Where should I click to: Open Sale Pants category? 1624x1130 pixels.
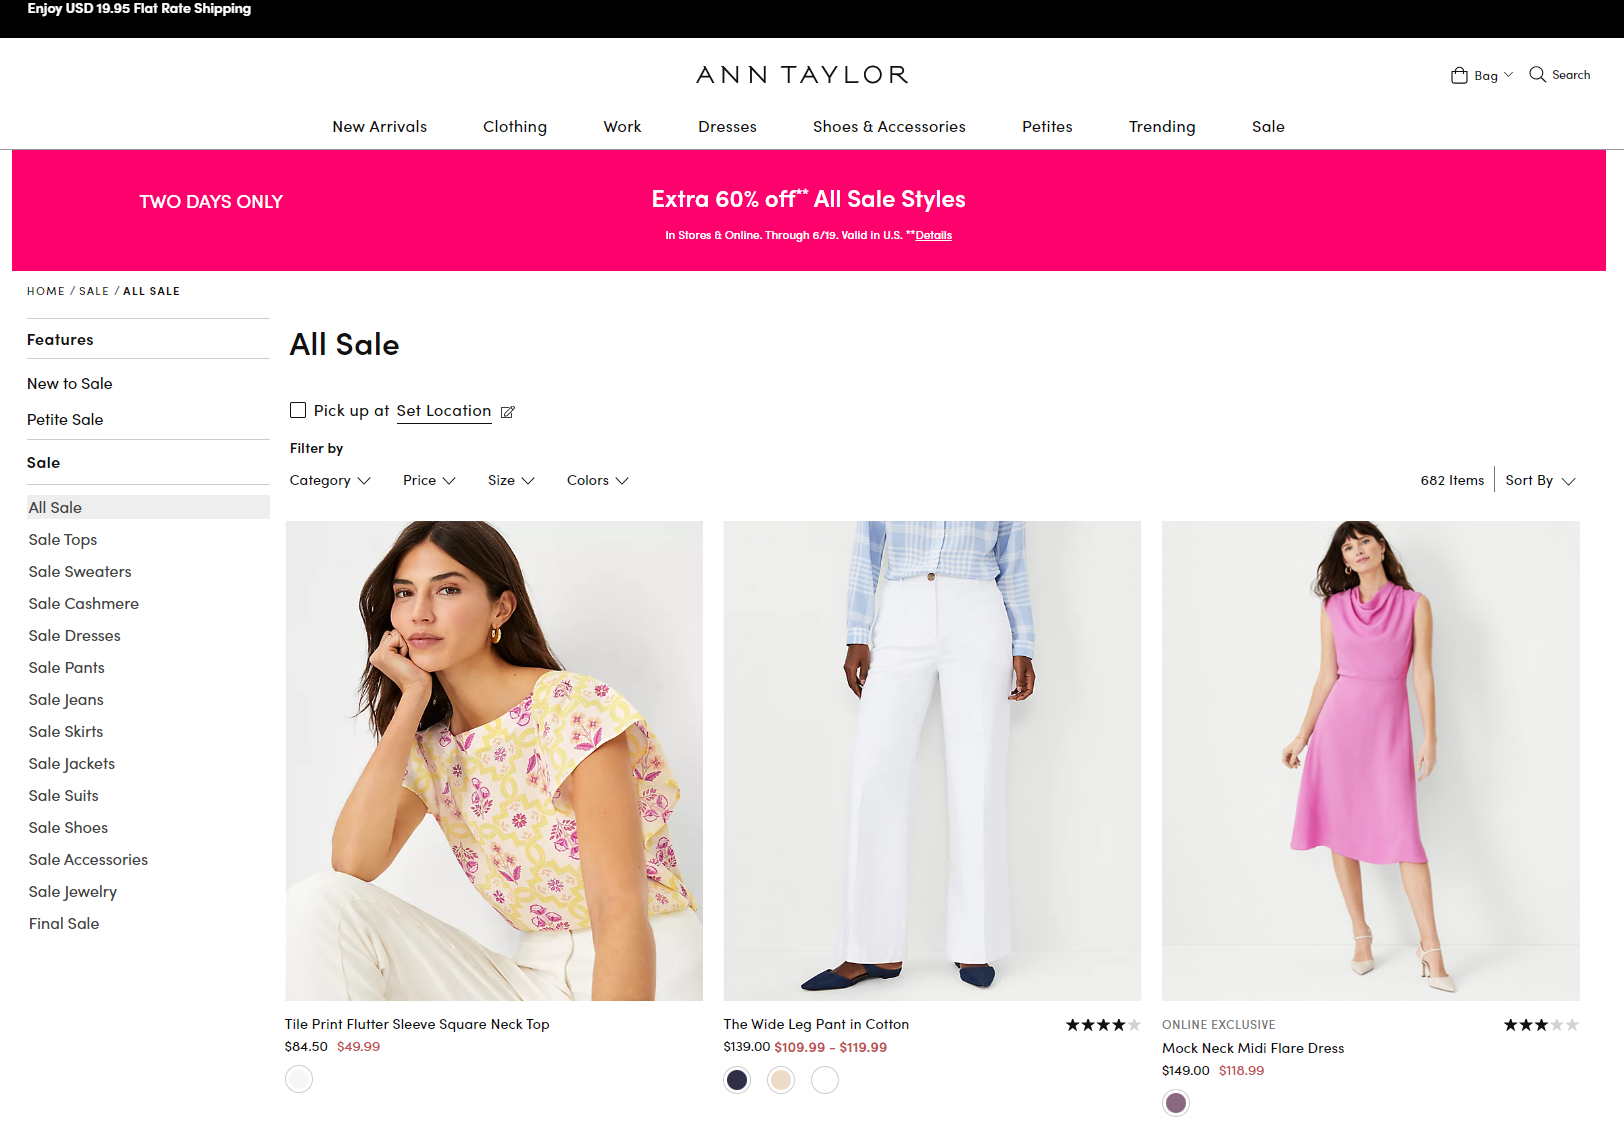click(x=67, y=668)
